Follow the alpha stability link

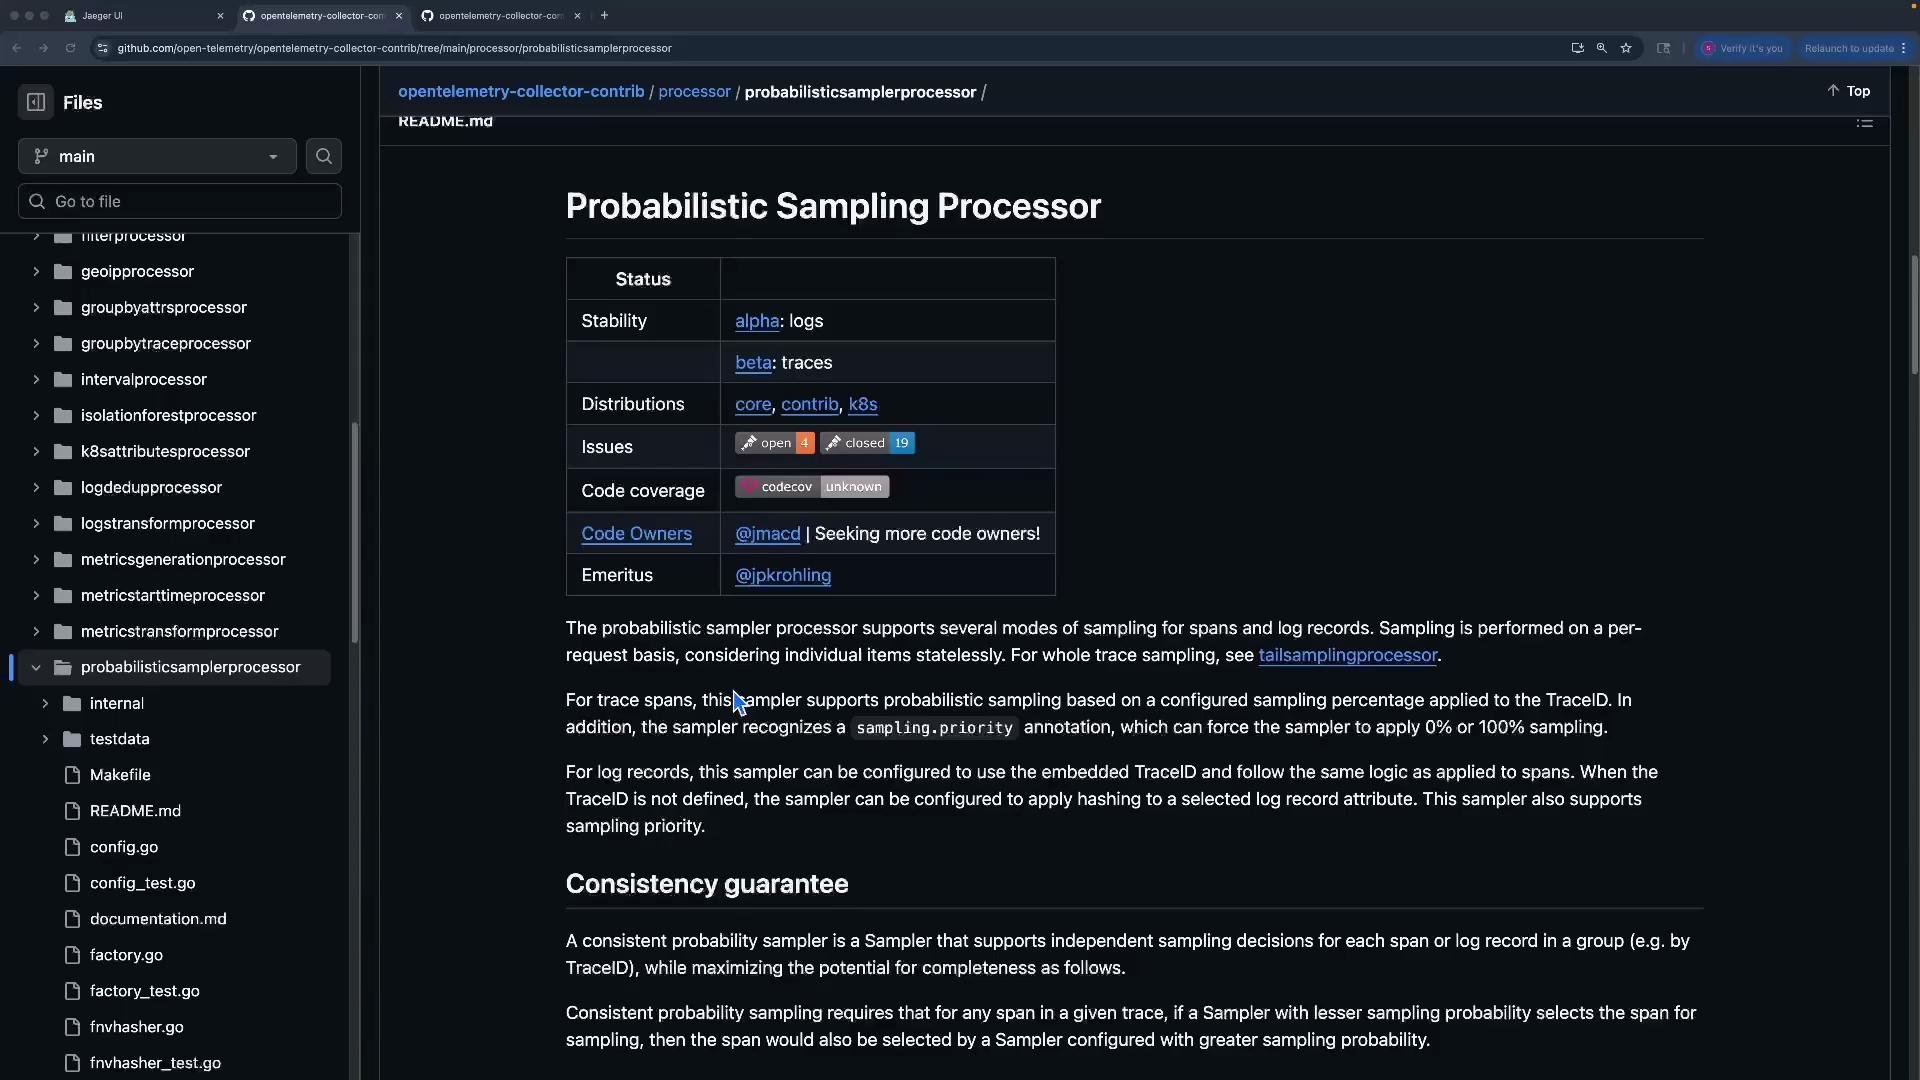tap(757, 321)
